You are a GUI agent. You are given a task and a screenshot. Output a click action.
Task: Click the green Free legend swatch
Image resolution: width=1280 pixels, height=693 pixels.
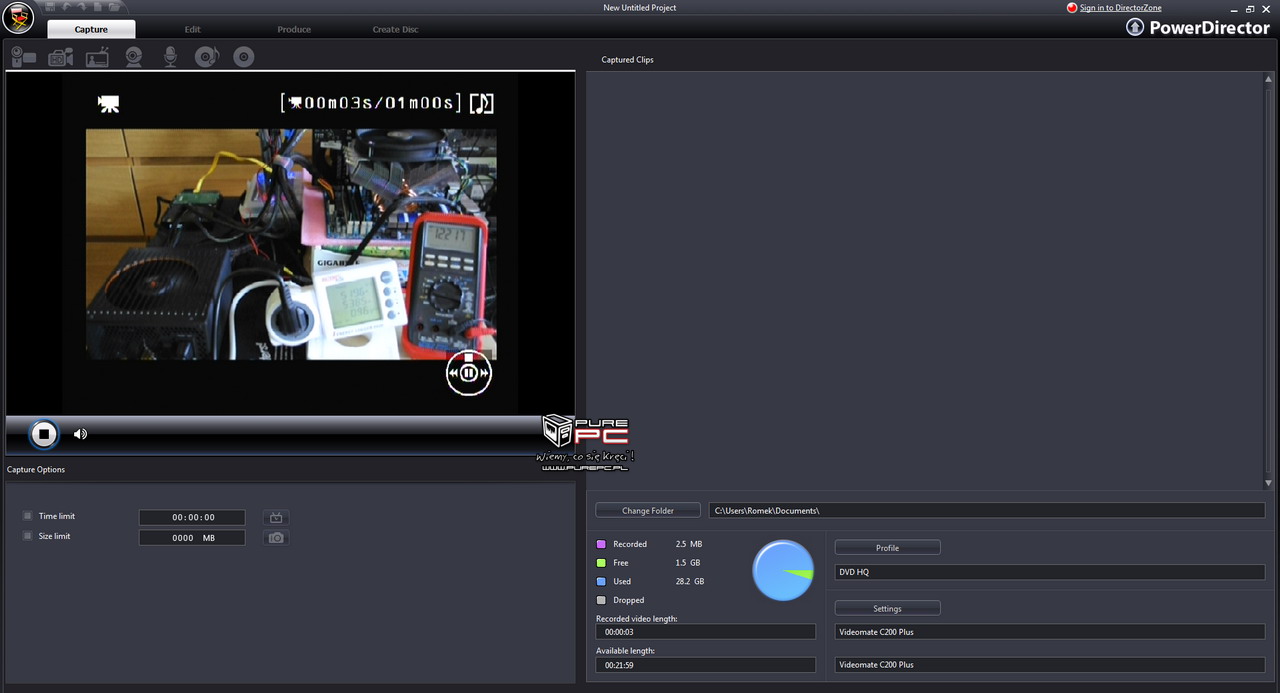pos(601,563)
